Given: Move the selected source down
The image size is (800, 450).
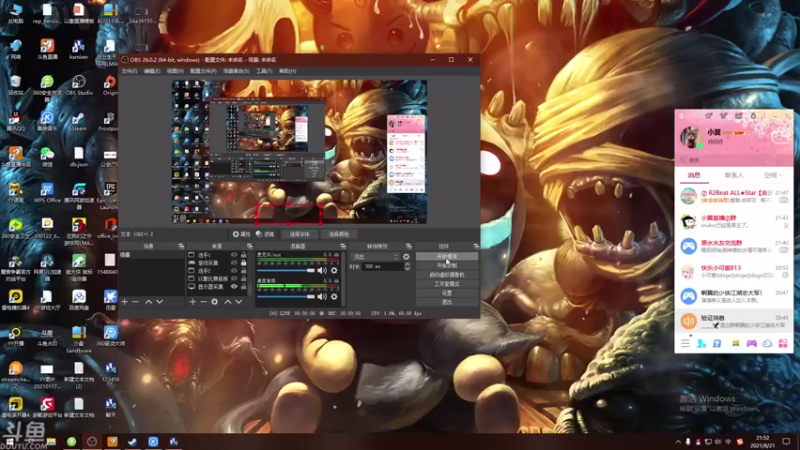Looking at the screenshot, I should (239, 302).
